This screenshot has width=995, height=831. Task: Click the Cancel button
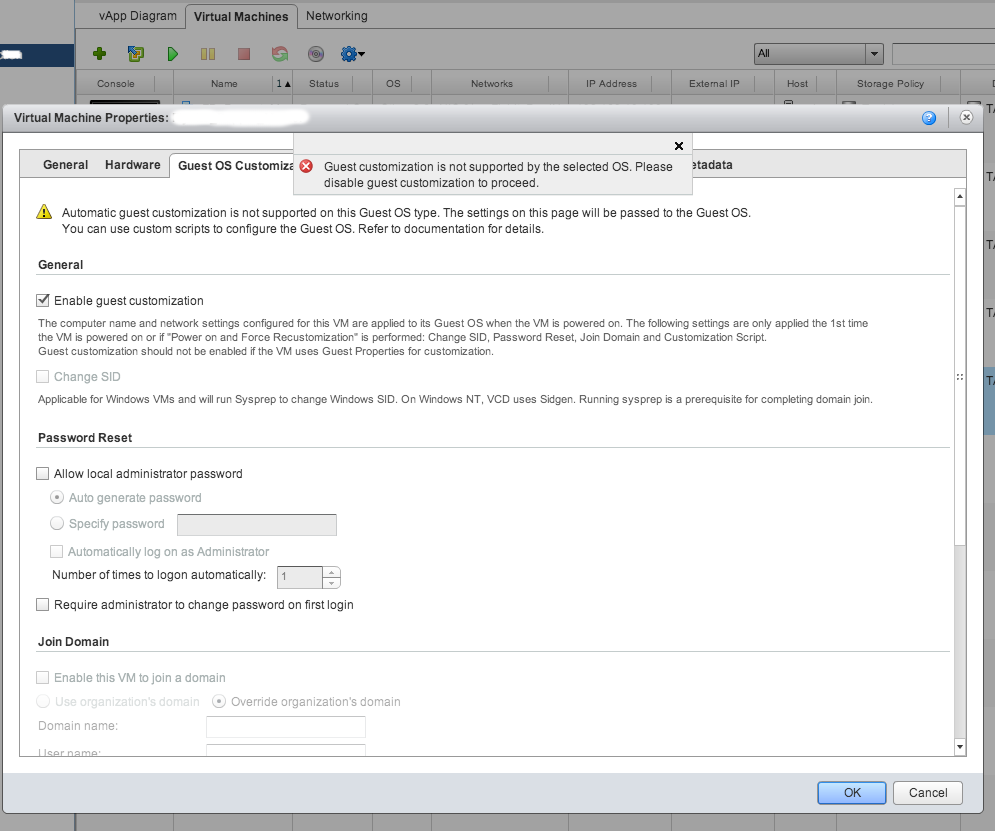click(x=927, y=792)
